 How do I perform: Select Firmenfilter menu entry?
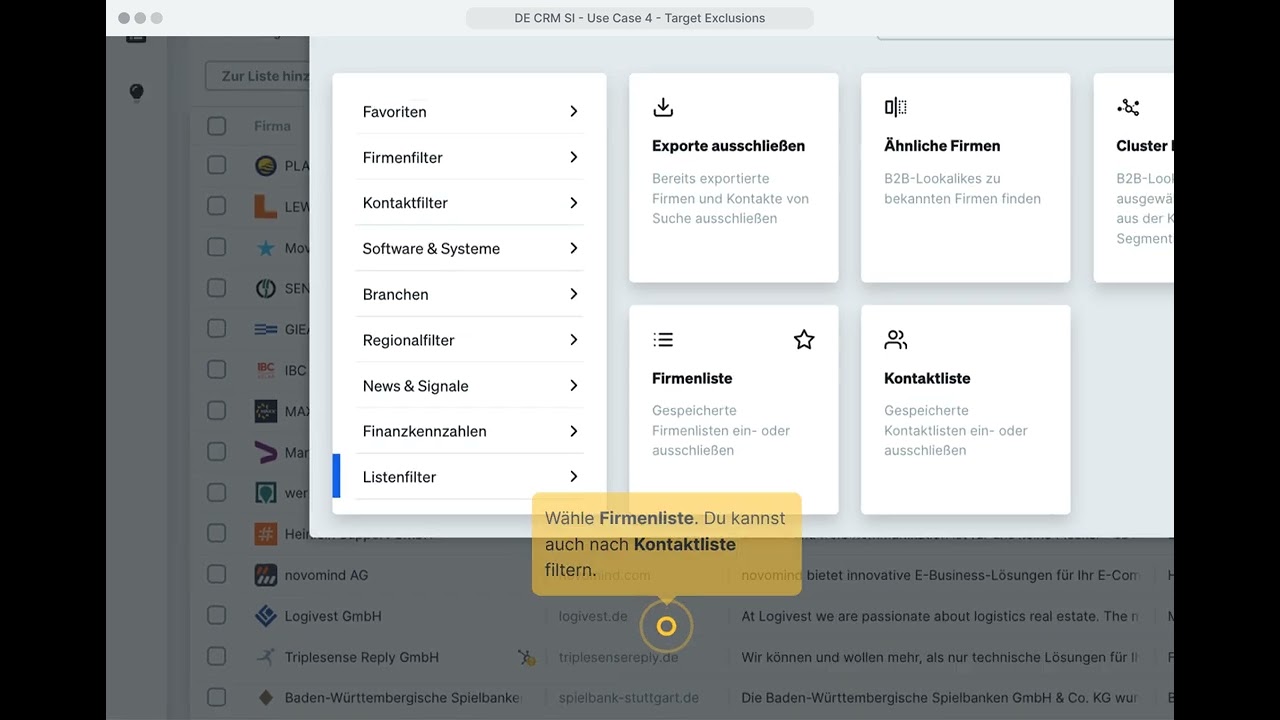(x=469, y=157)
